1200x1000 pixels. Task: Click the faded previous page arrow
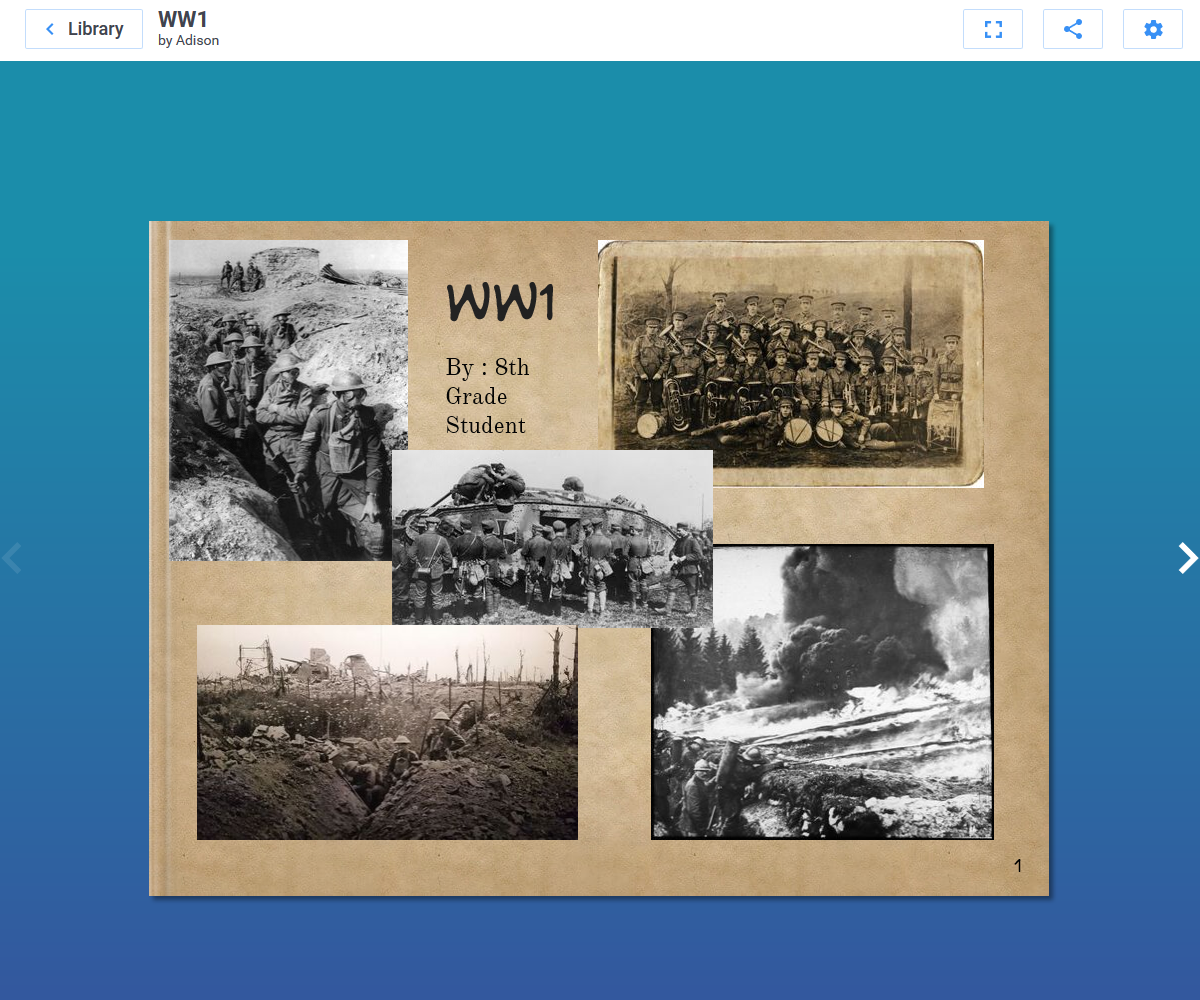pos(12,558)
